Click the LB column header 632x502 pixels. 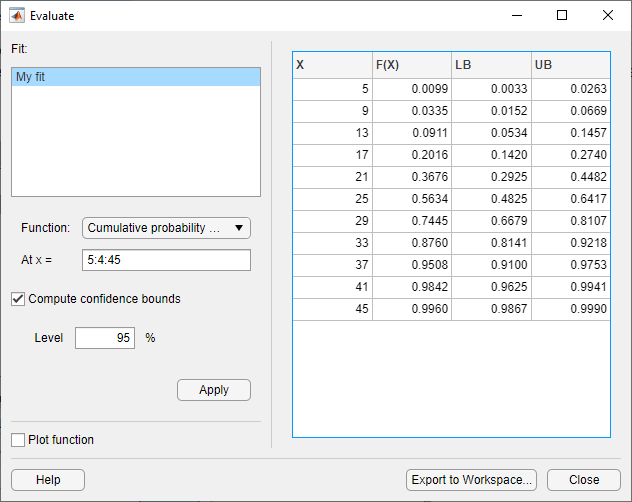pyautogui.click(x=491, y=65)
